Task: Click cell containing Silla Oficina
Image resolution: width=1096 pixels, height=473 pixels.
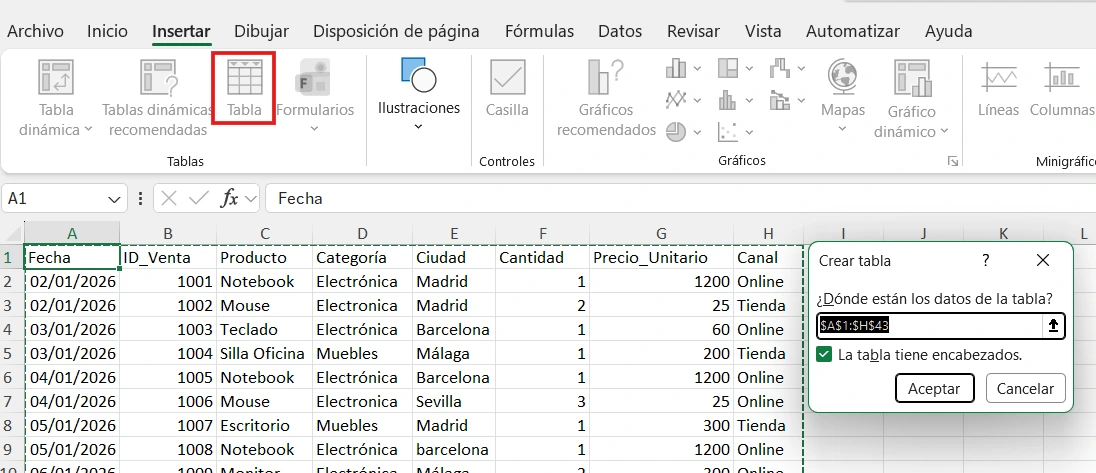Action: 265,354
